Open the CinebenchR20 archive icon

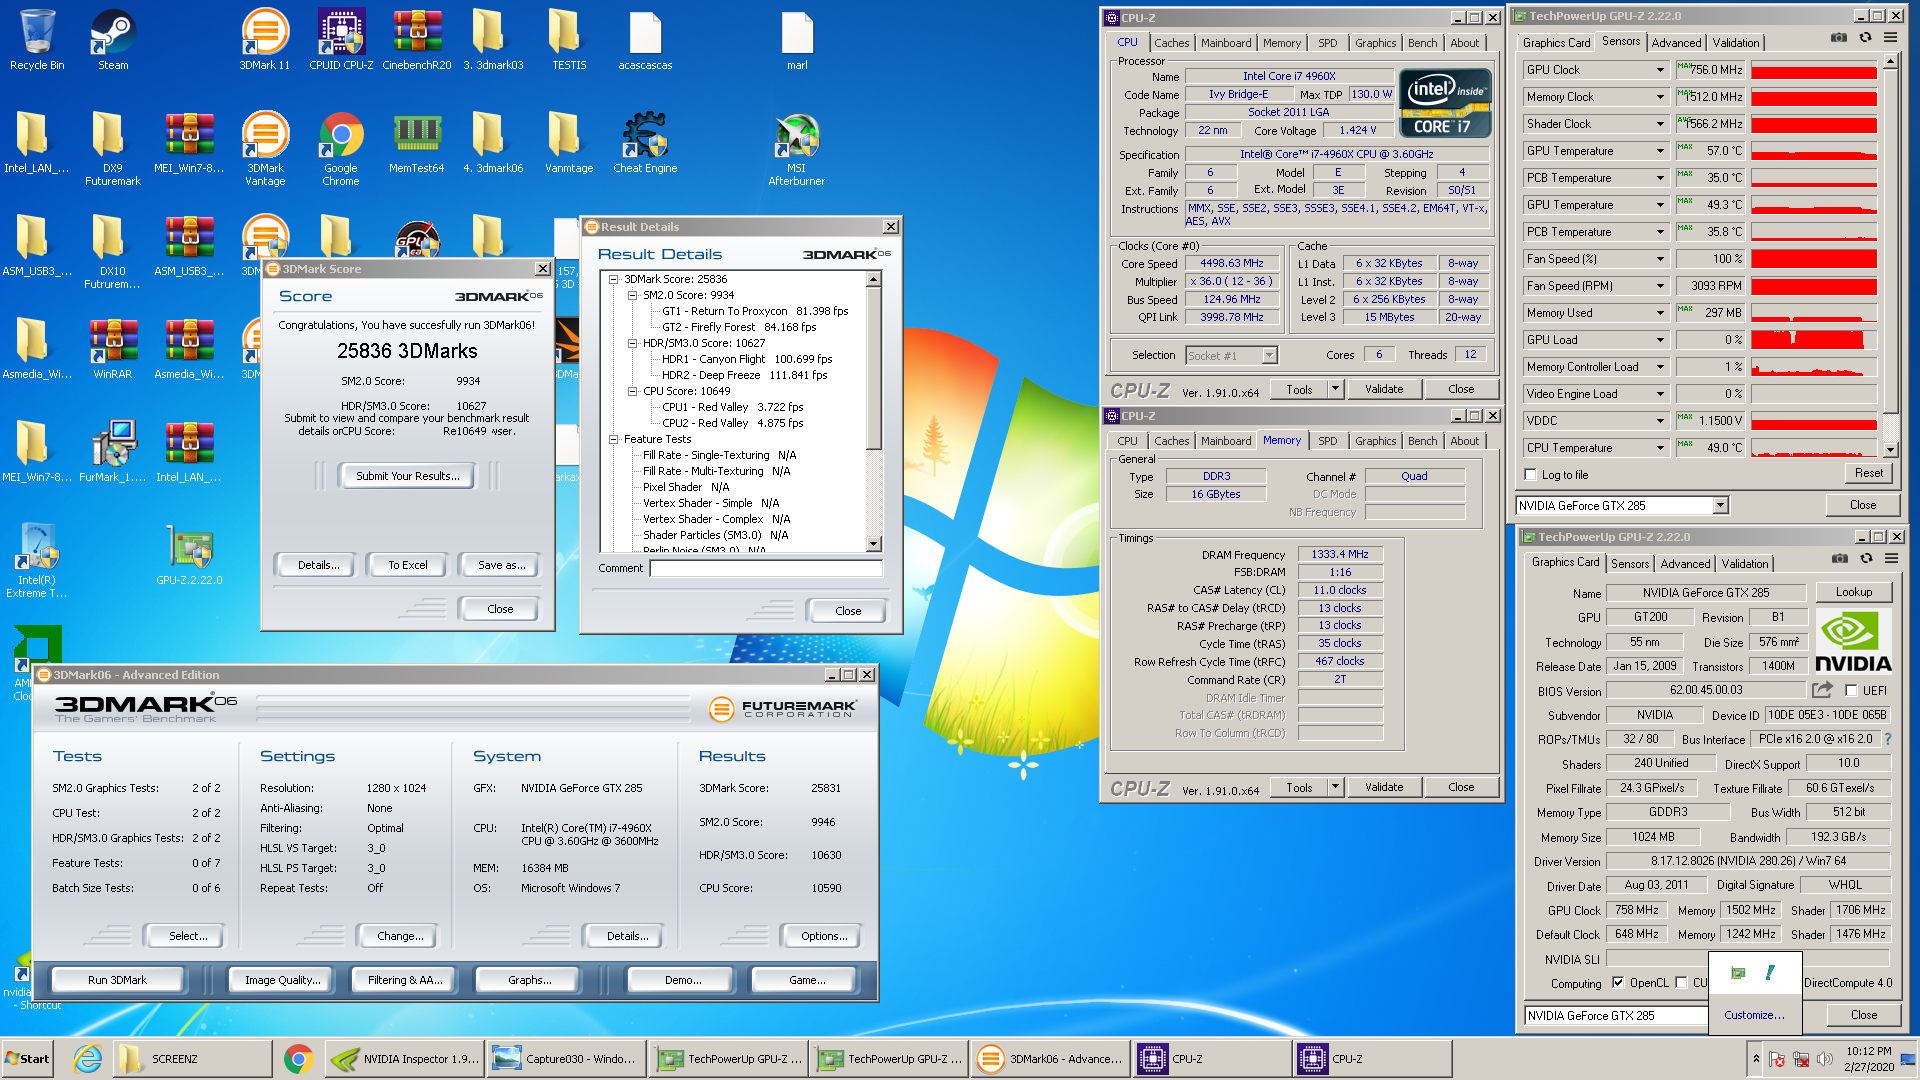point(417,40)
